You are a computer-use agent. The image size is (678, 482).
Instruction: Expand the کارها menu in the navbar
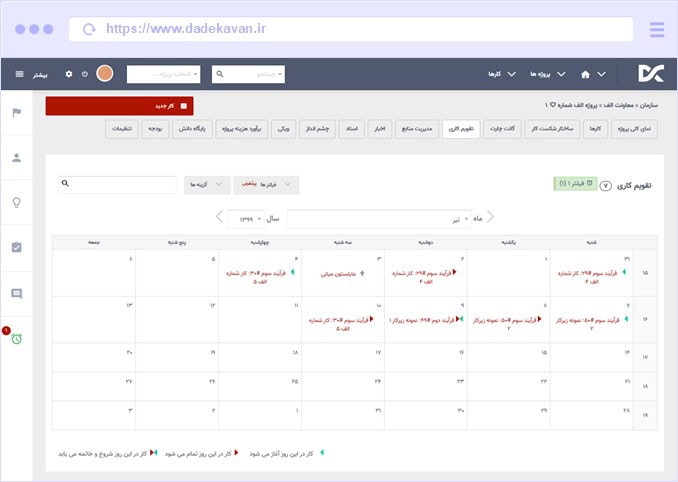[x=502, y=74]
